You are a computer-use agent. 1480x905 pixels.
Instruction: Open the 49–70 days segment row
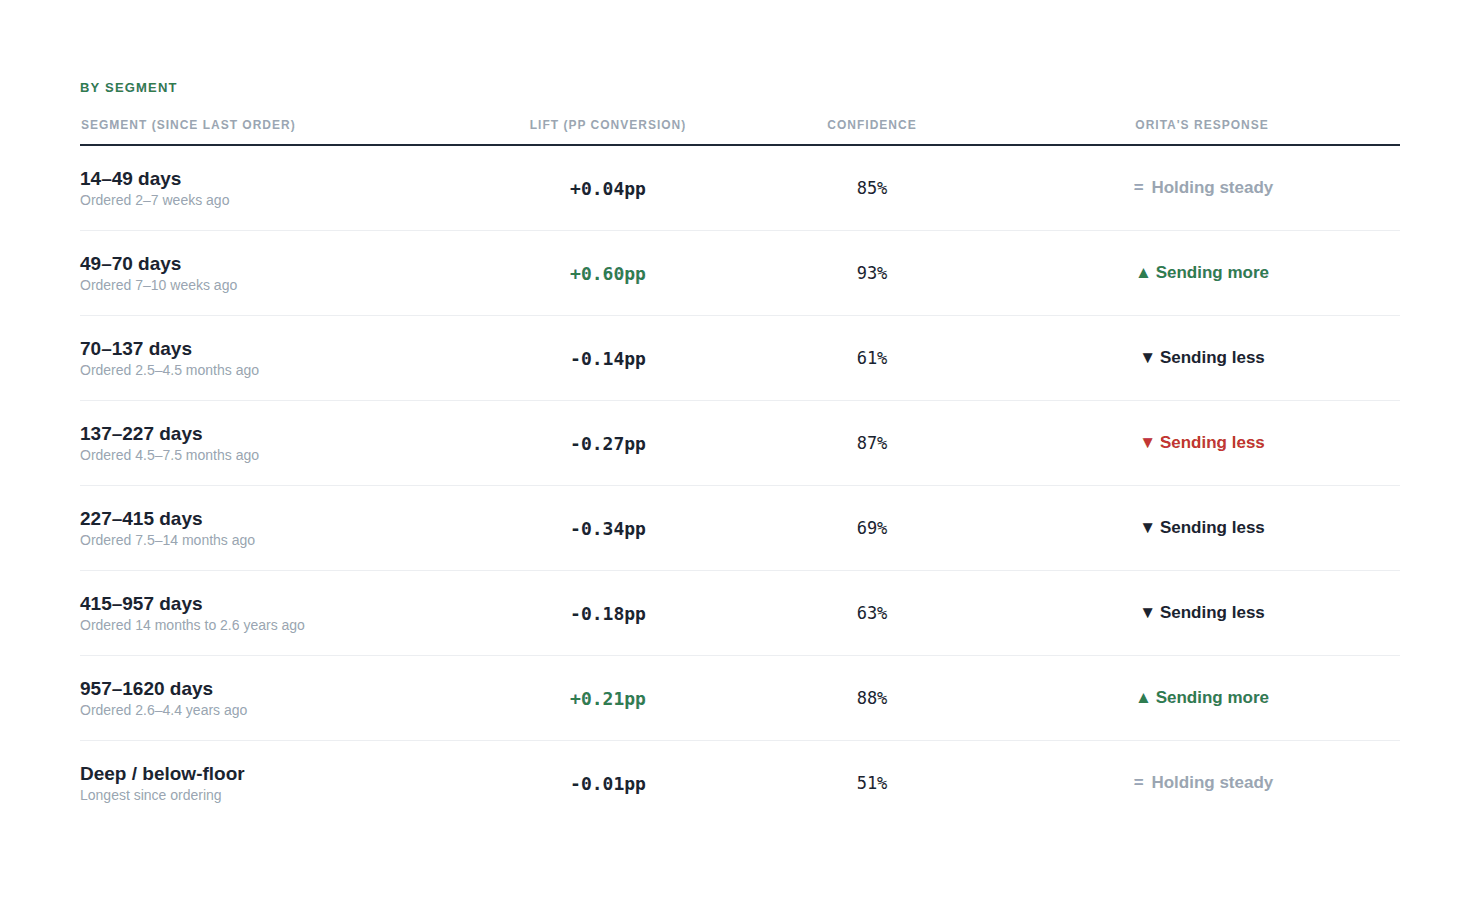(x=740, y=273)
